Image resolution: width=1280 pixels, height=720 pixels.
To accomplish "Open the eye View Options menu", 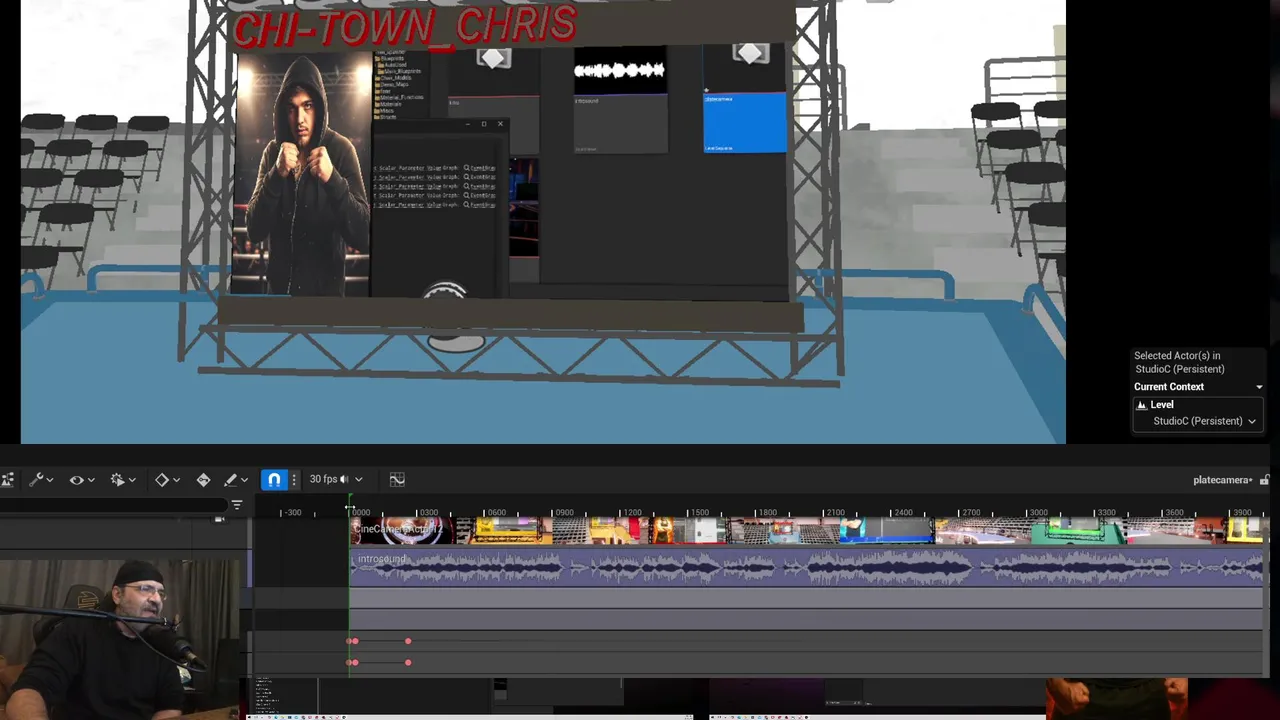I will [82, 480].
